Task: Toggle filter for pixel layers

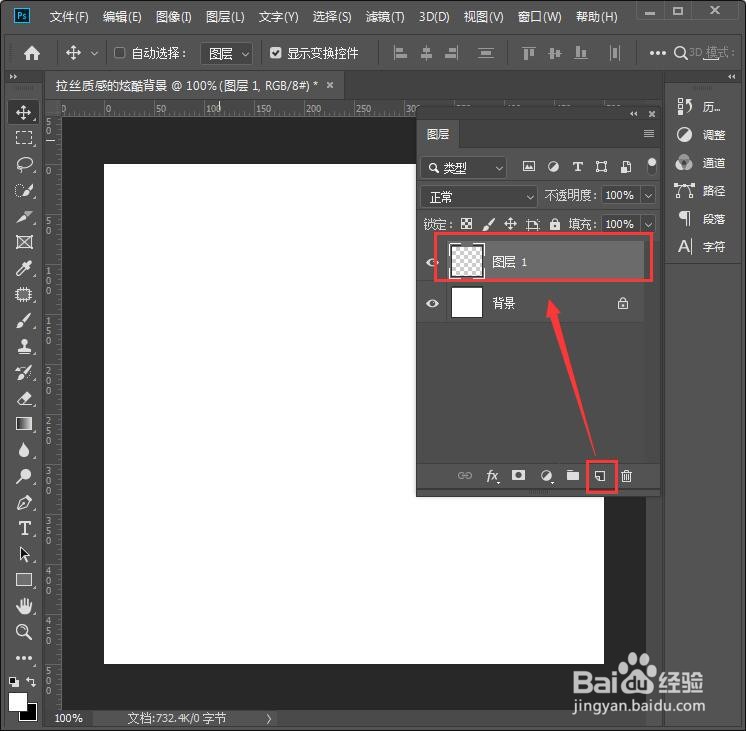Action: (529, 167)
